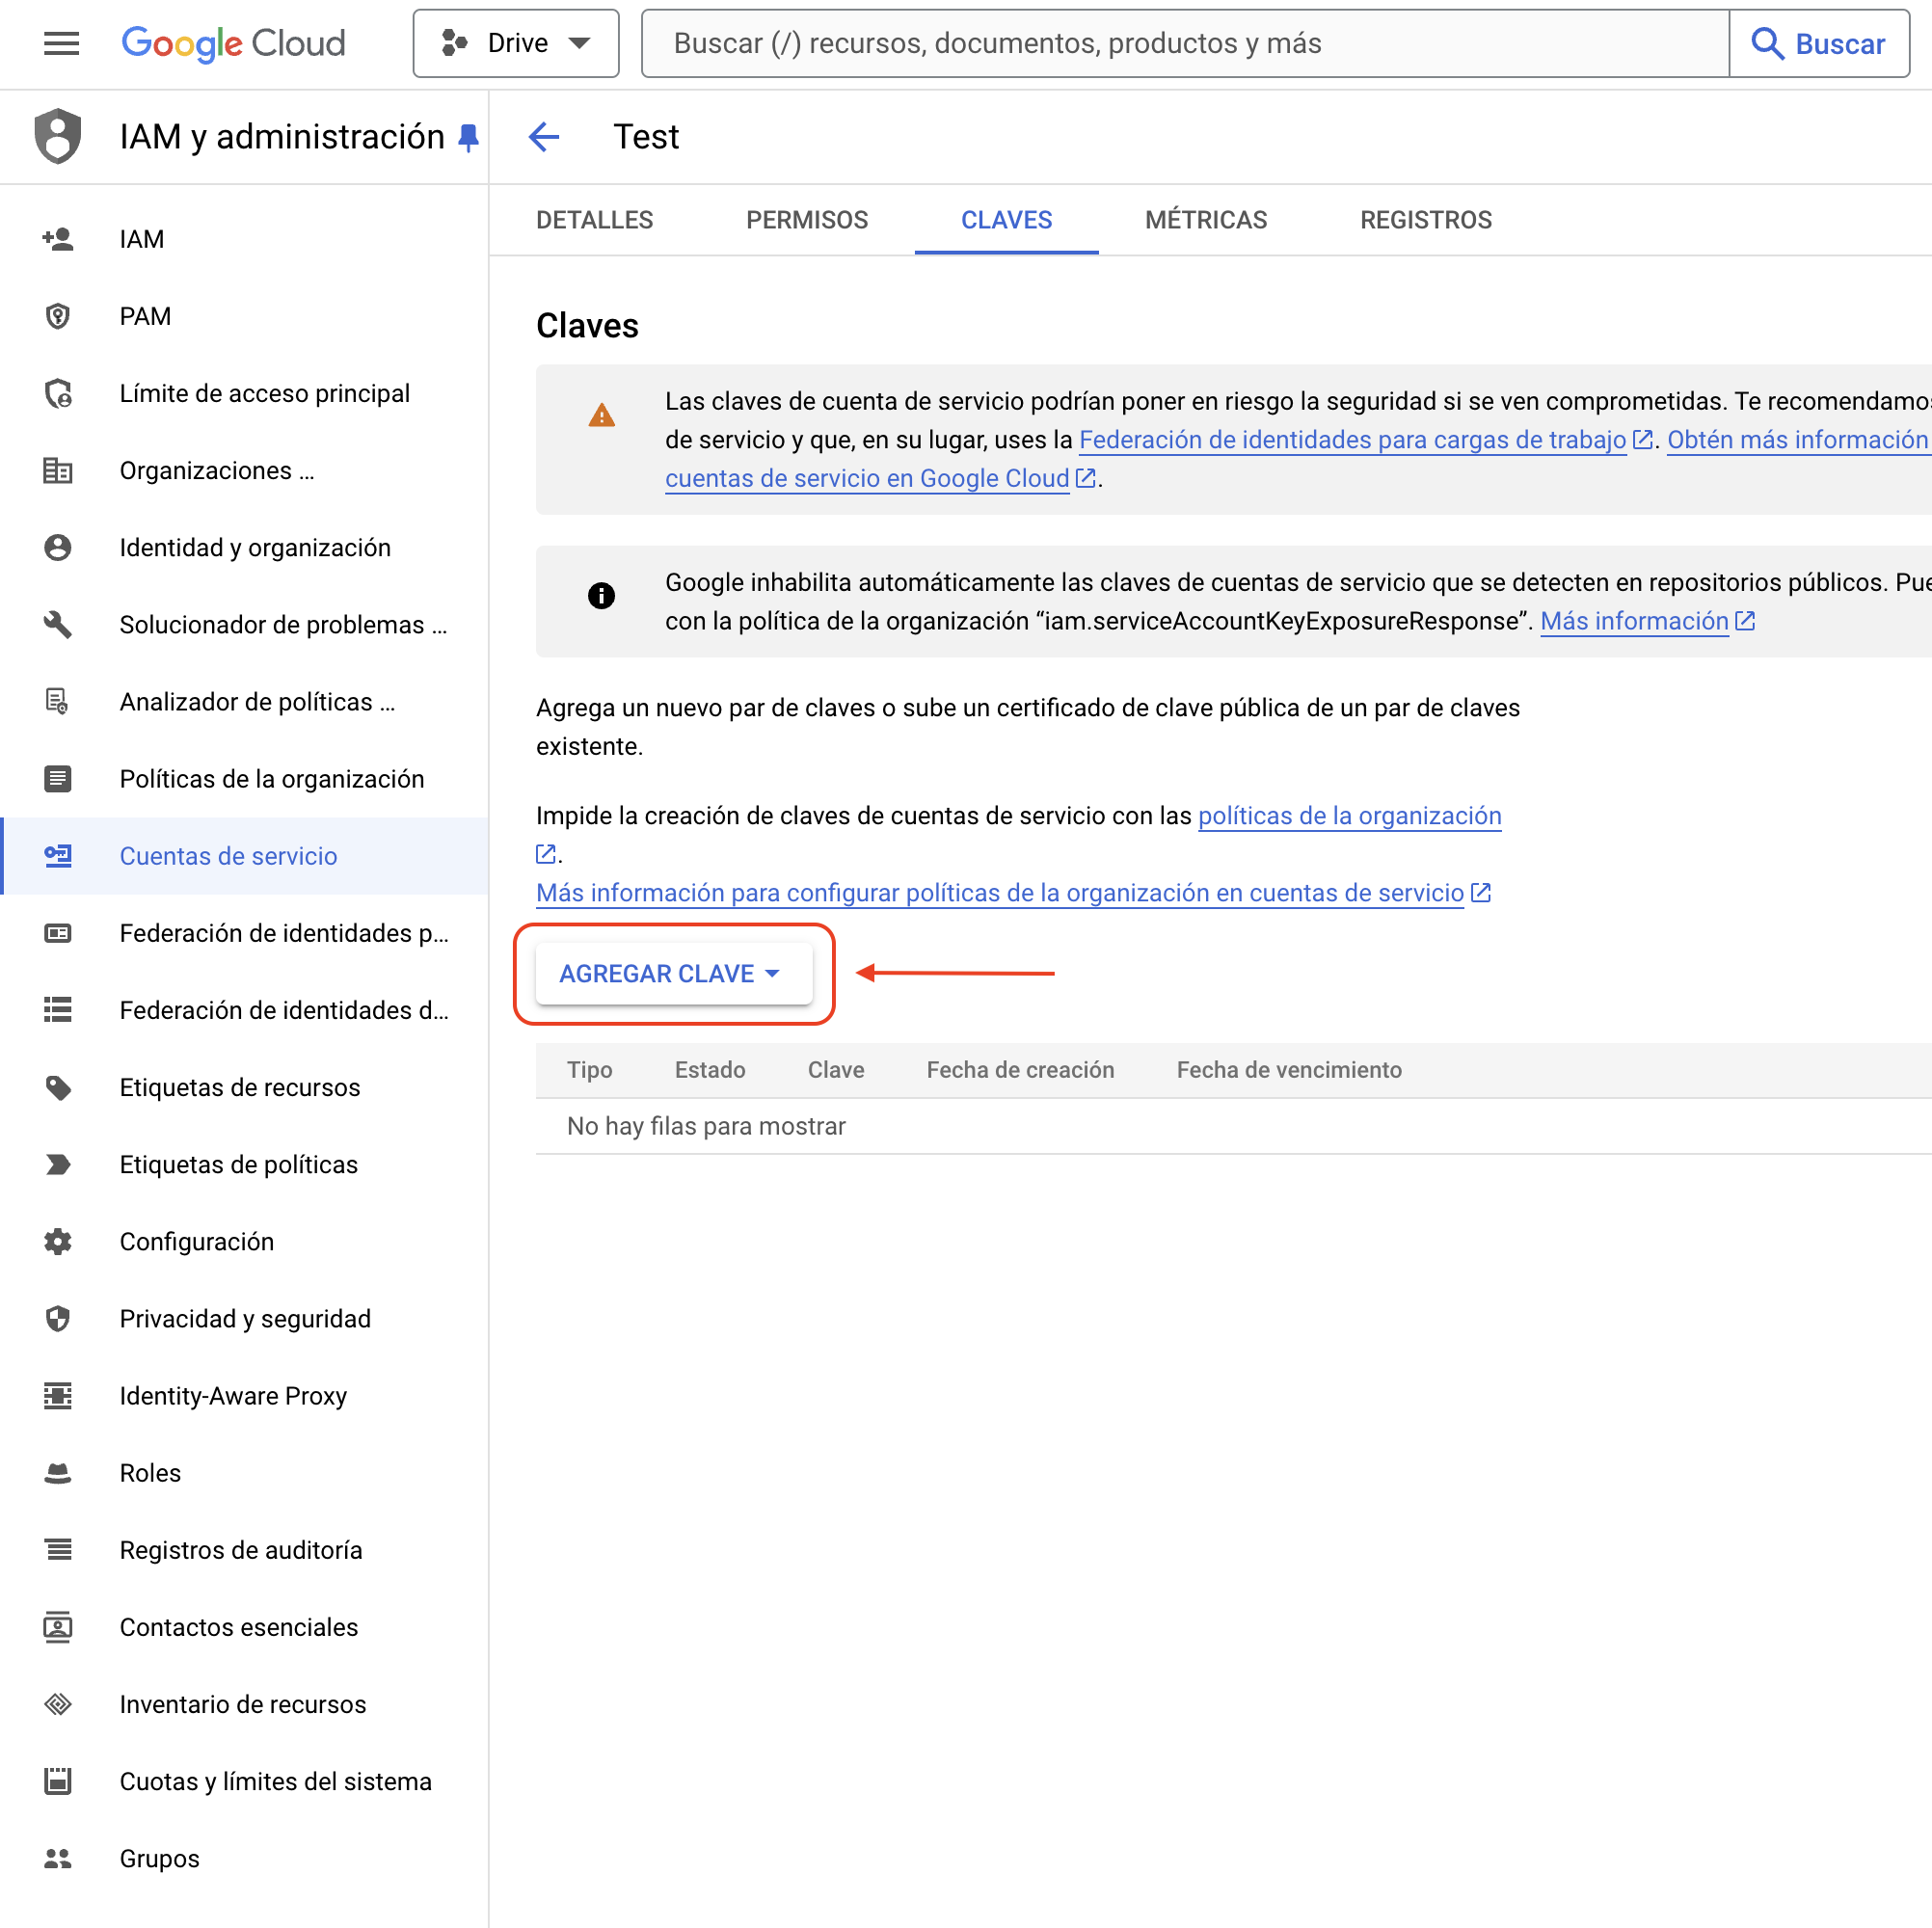Click the Buscar search button
Image resolution: width=1932 pixels, height=1928 pixels.
click(1818, 43)
